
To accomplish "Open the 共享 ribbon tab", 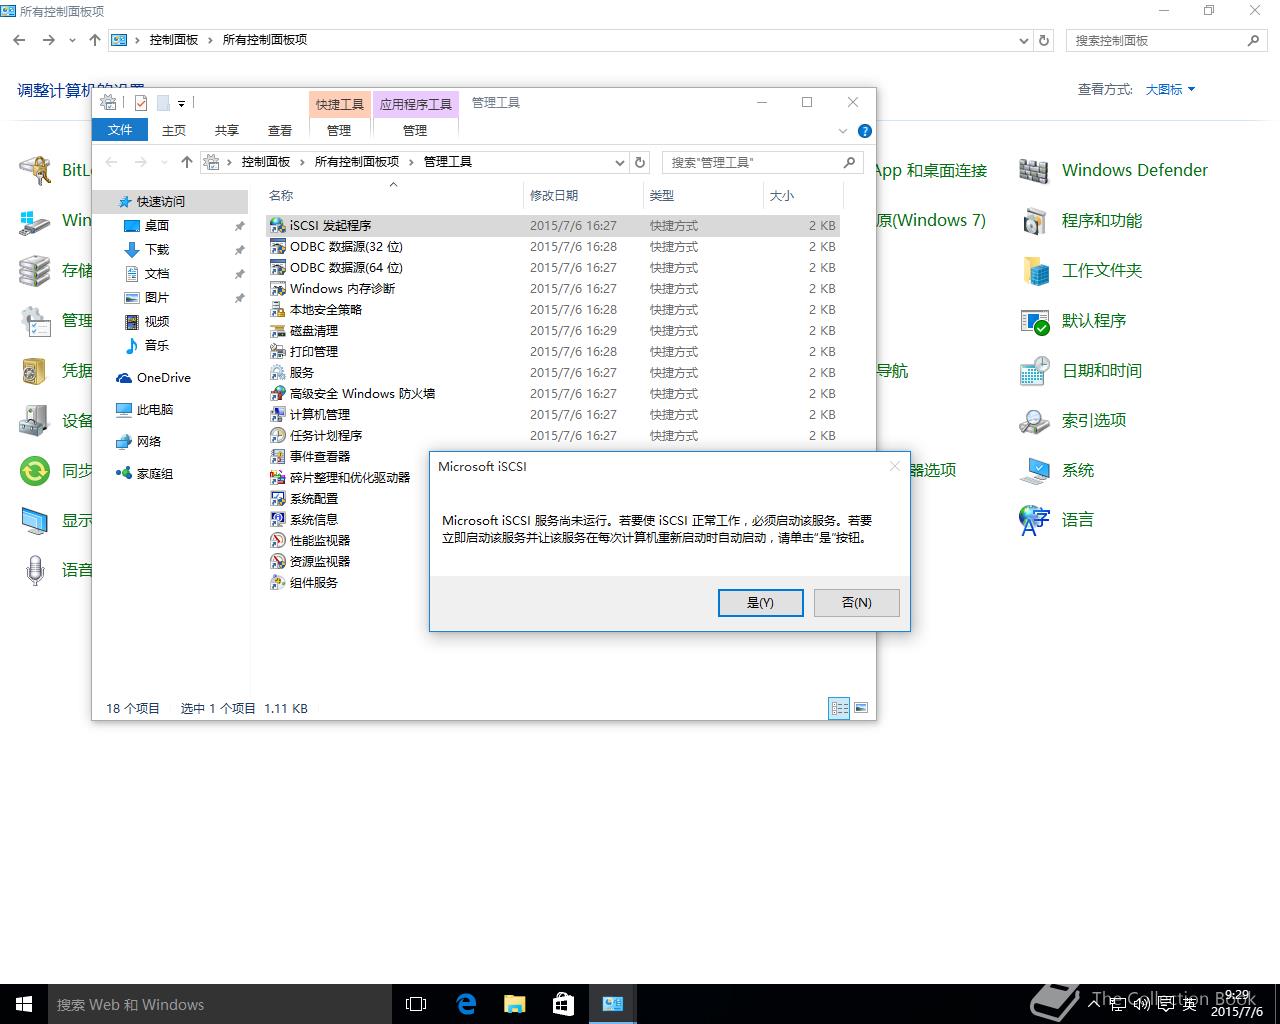I will coord(227,130).
